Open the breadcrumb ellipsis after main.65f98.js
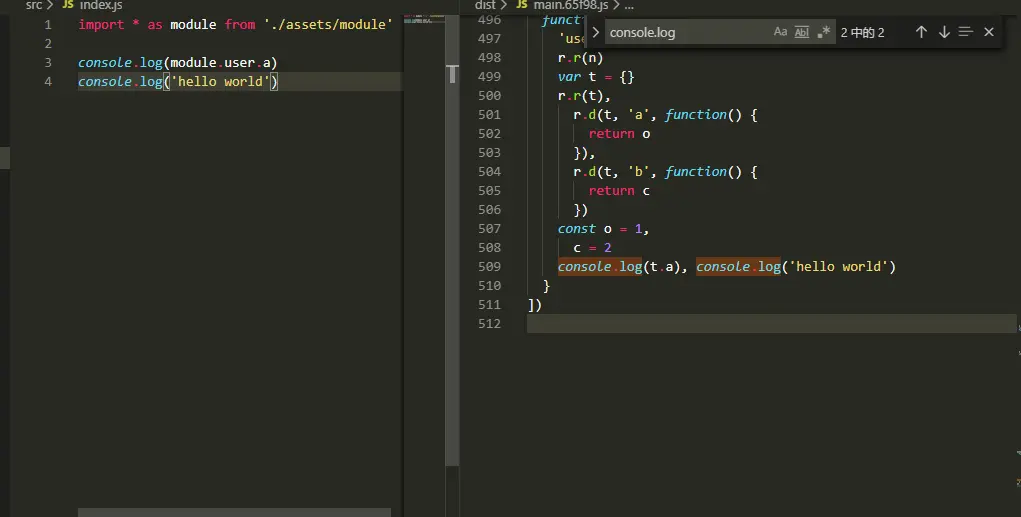Viewport: 1021px width, 517px height. point(629,5)
